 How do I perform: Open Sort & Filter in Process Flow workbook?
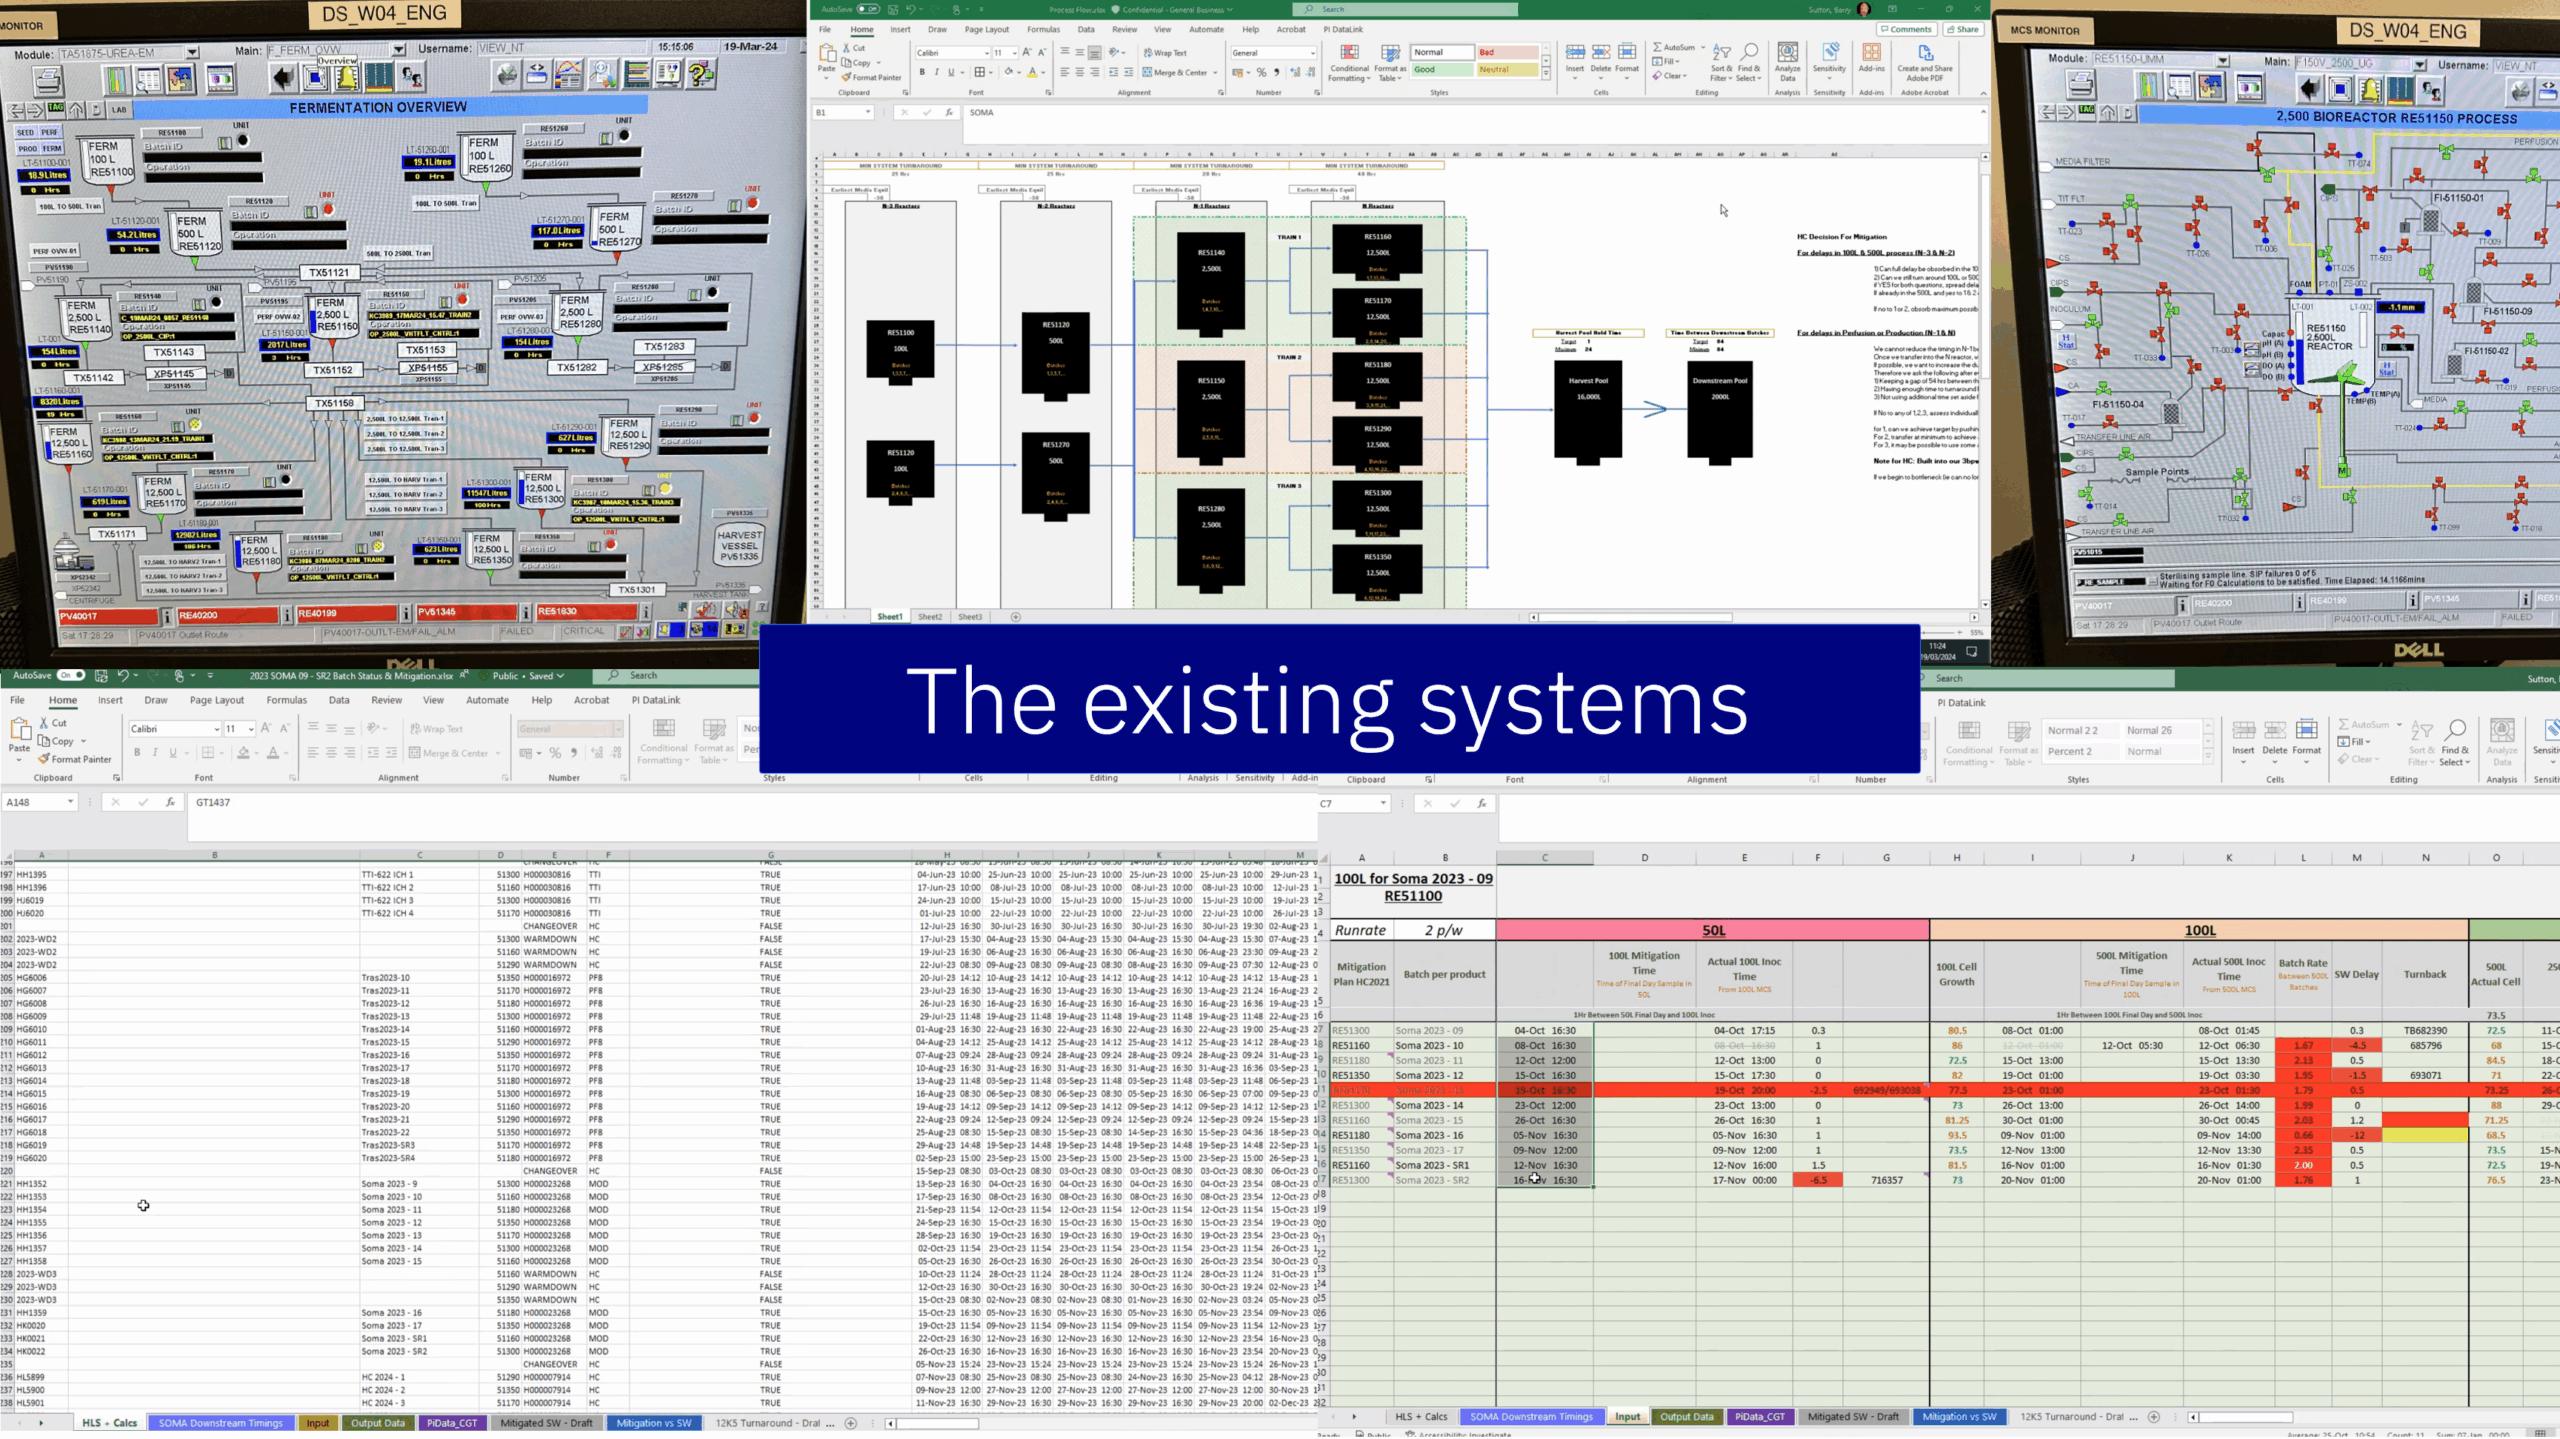pyautogui.click(x=1721, y=62)
